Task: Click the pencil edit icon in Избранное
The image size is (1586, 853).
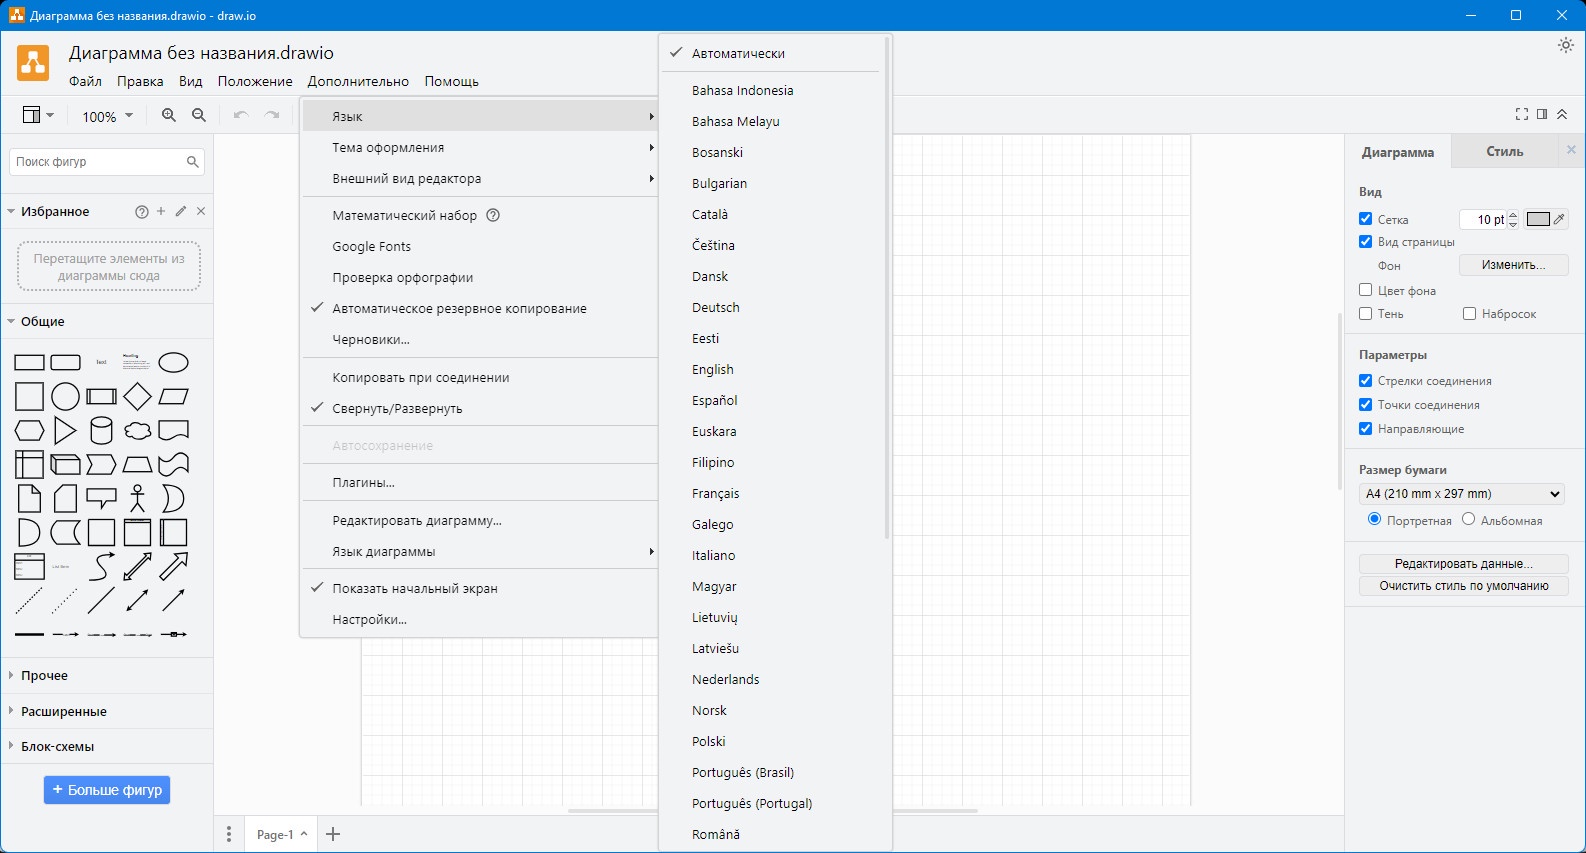Action: [181, 211]
